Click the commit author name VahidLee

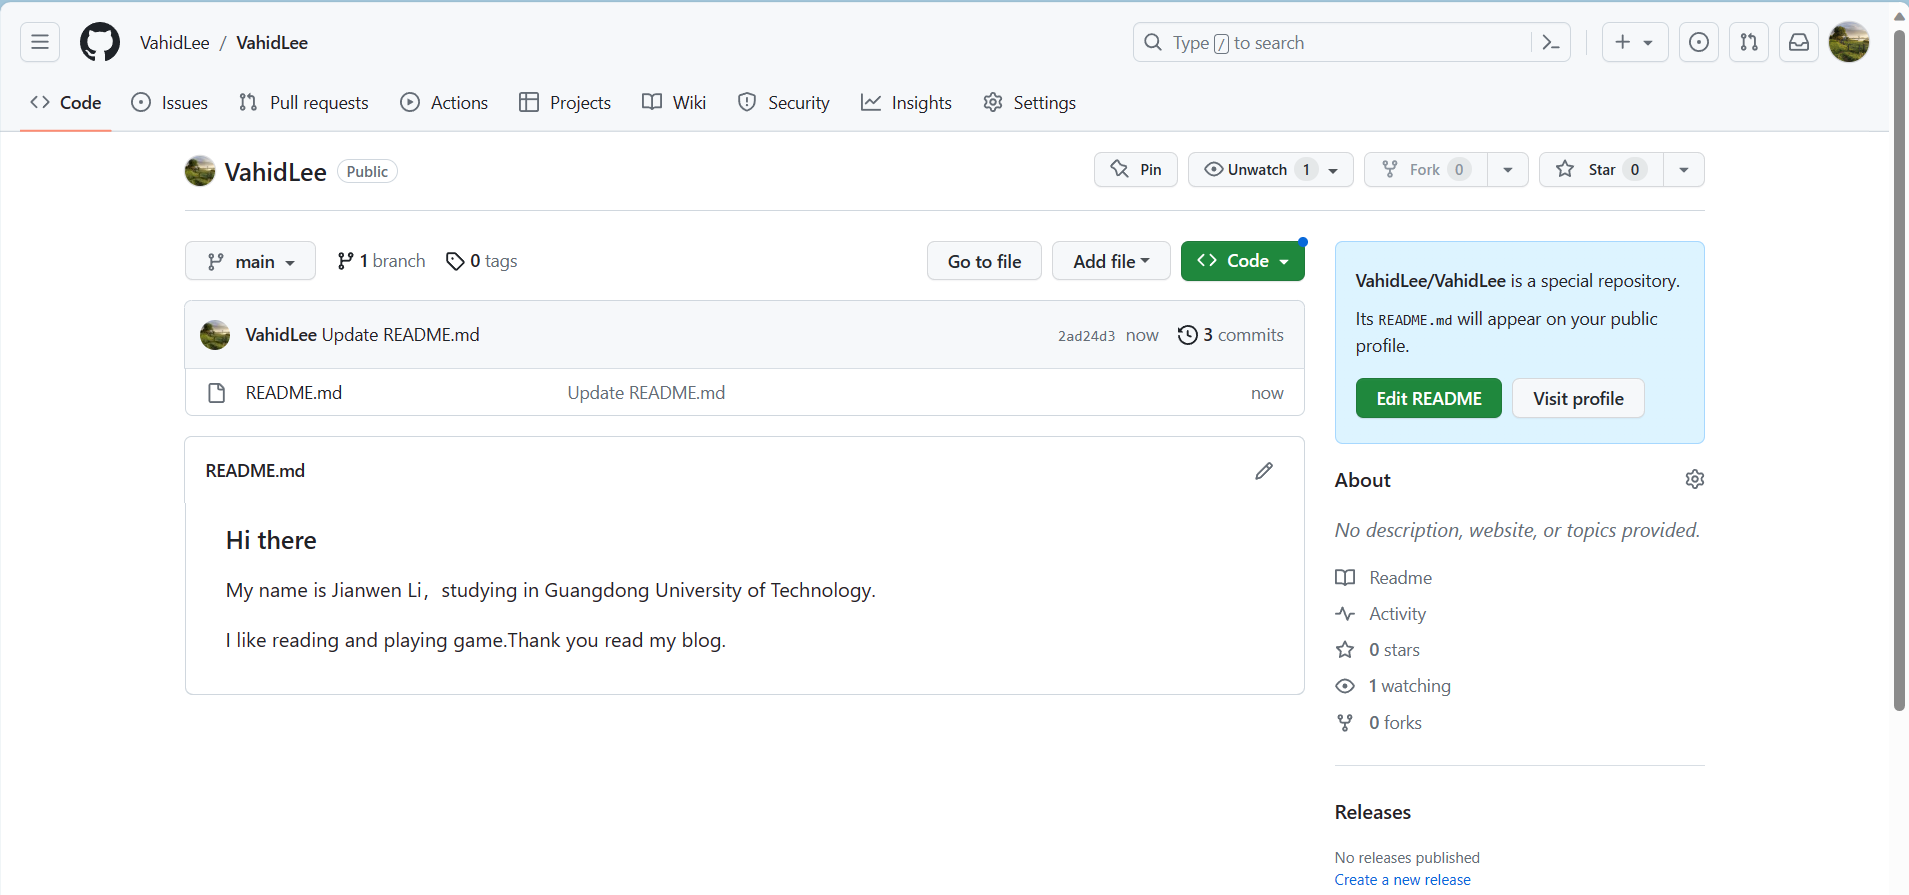[x=281, y=335]
